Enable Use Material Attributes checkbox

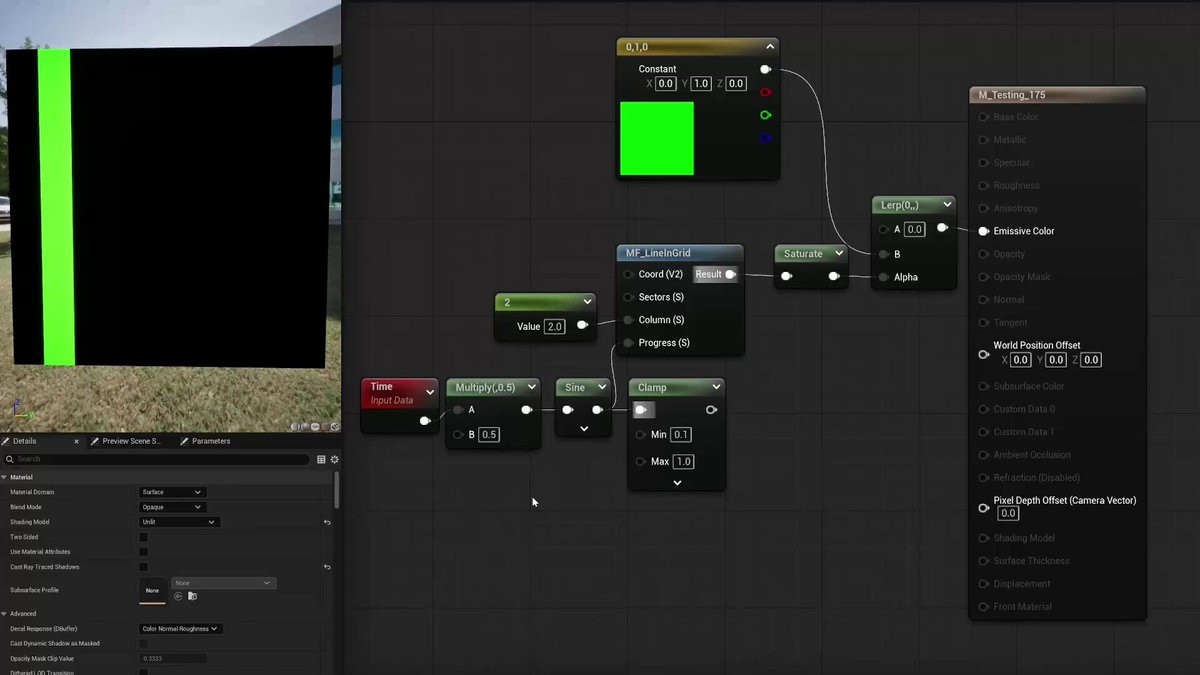pyautogui.click(x=143, y=552)
